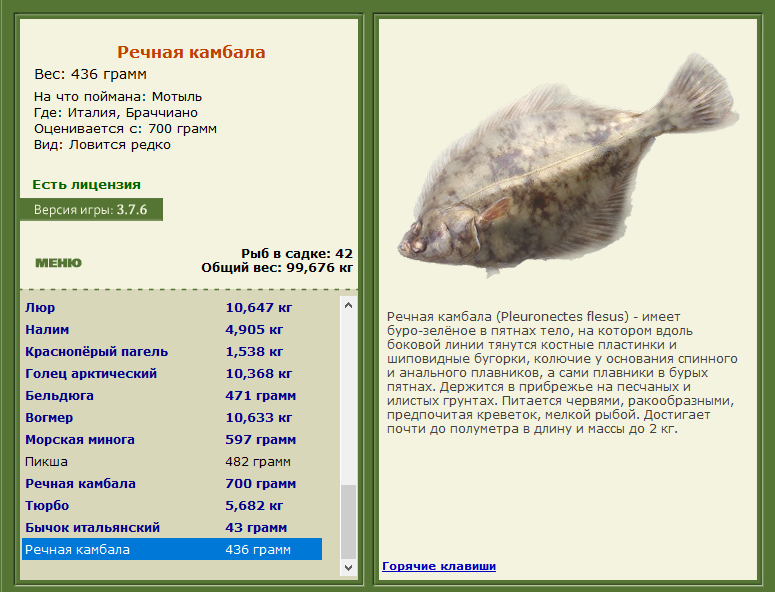The width and height of the screenshot is (775, 592).
Task: Select the Вогмер row
Action: 172,418
